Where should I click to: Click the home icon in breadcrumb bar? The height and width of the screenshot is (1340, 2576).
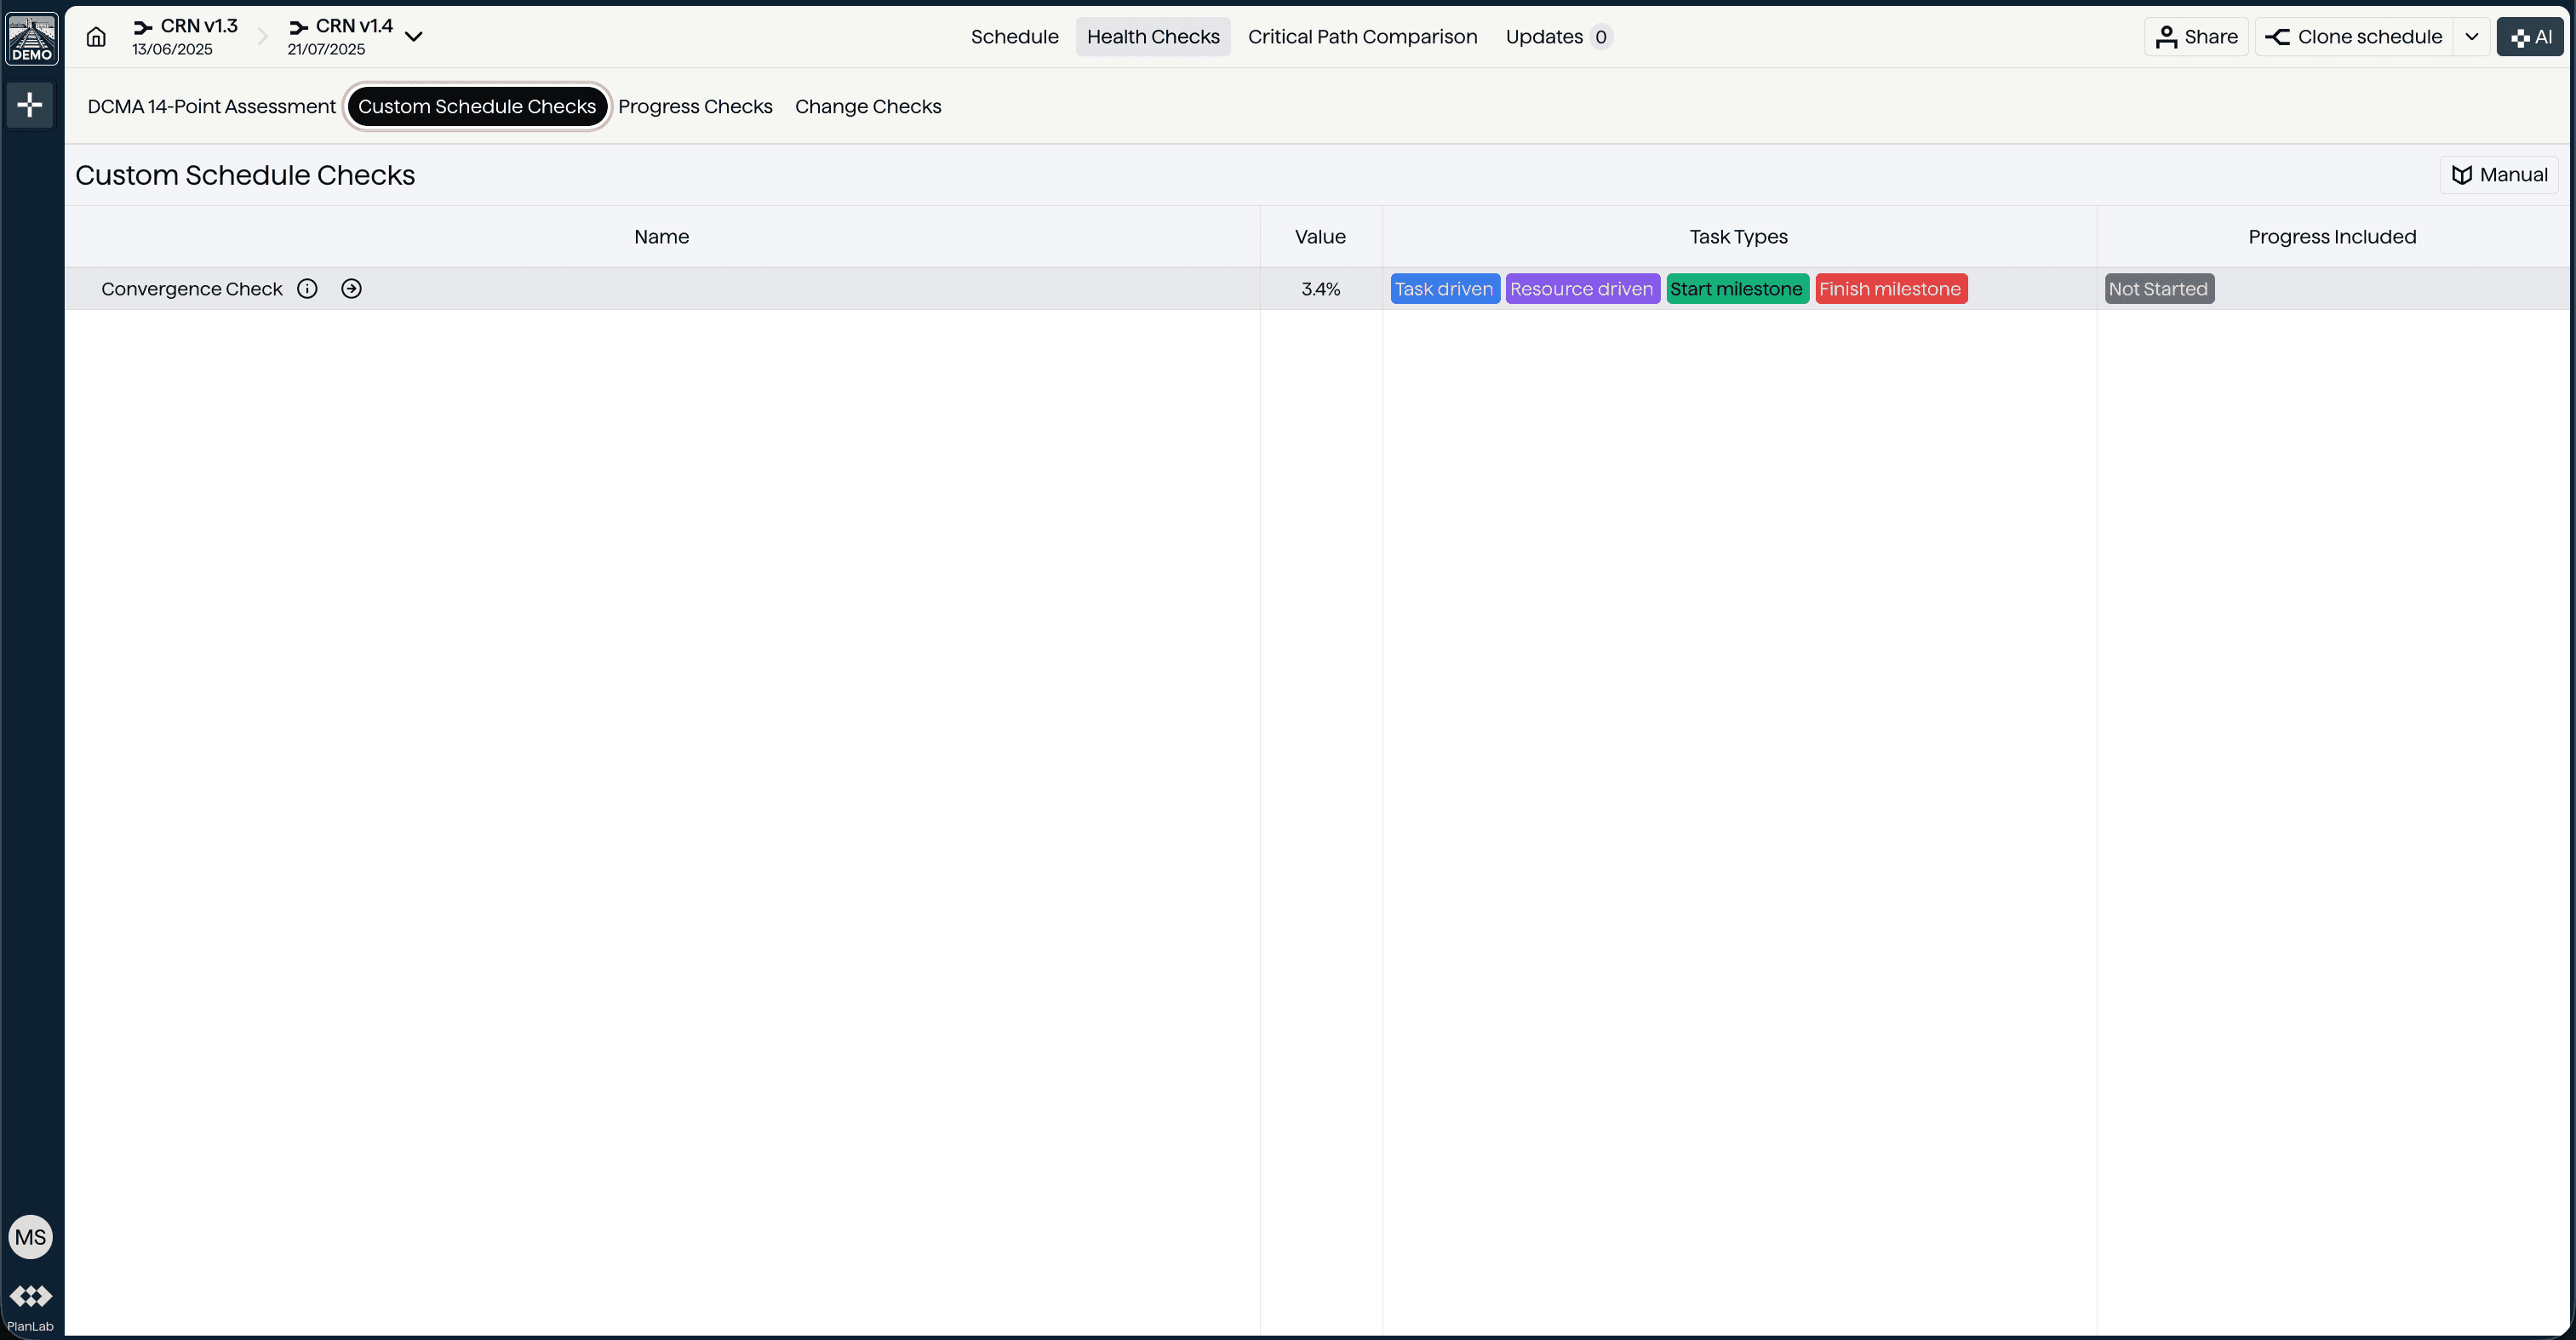(95, 36)
